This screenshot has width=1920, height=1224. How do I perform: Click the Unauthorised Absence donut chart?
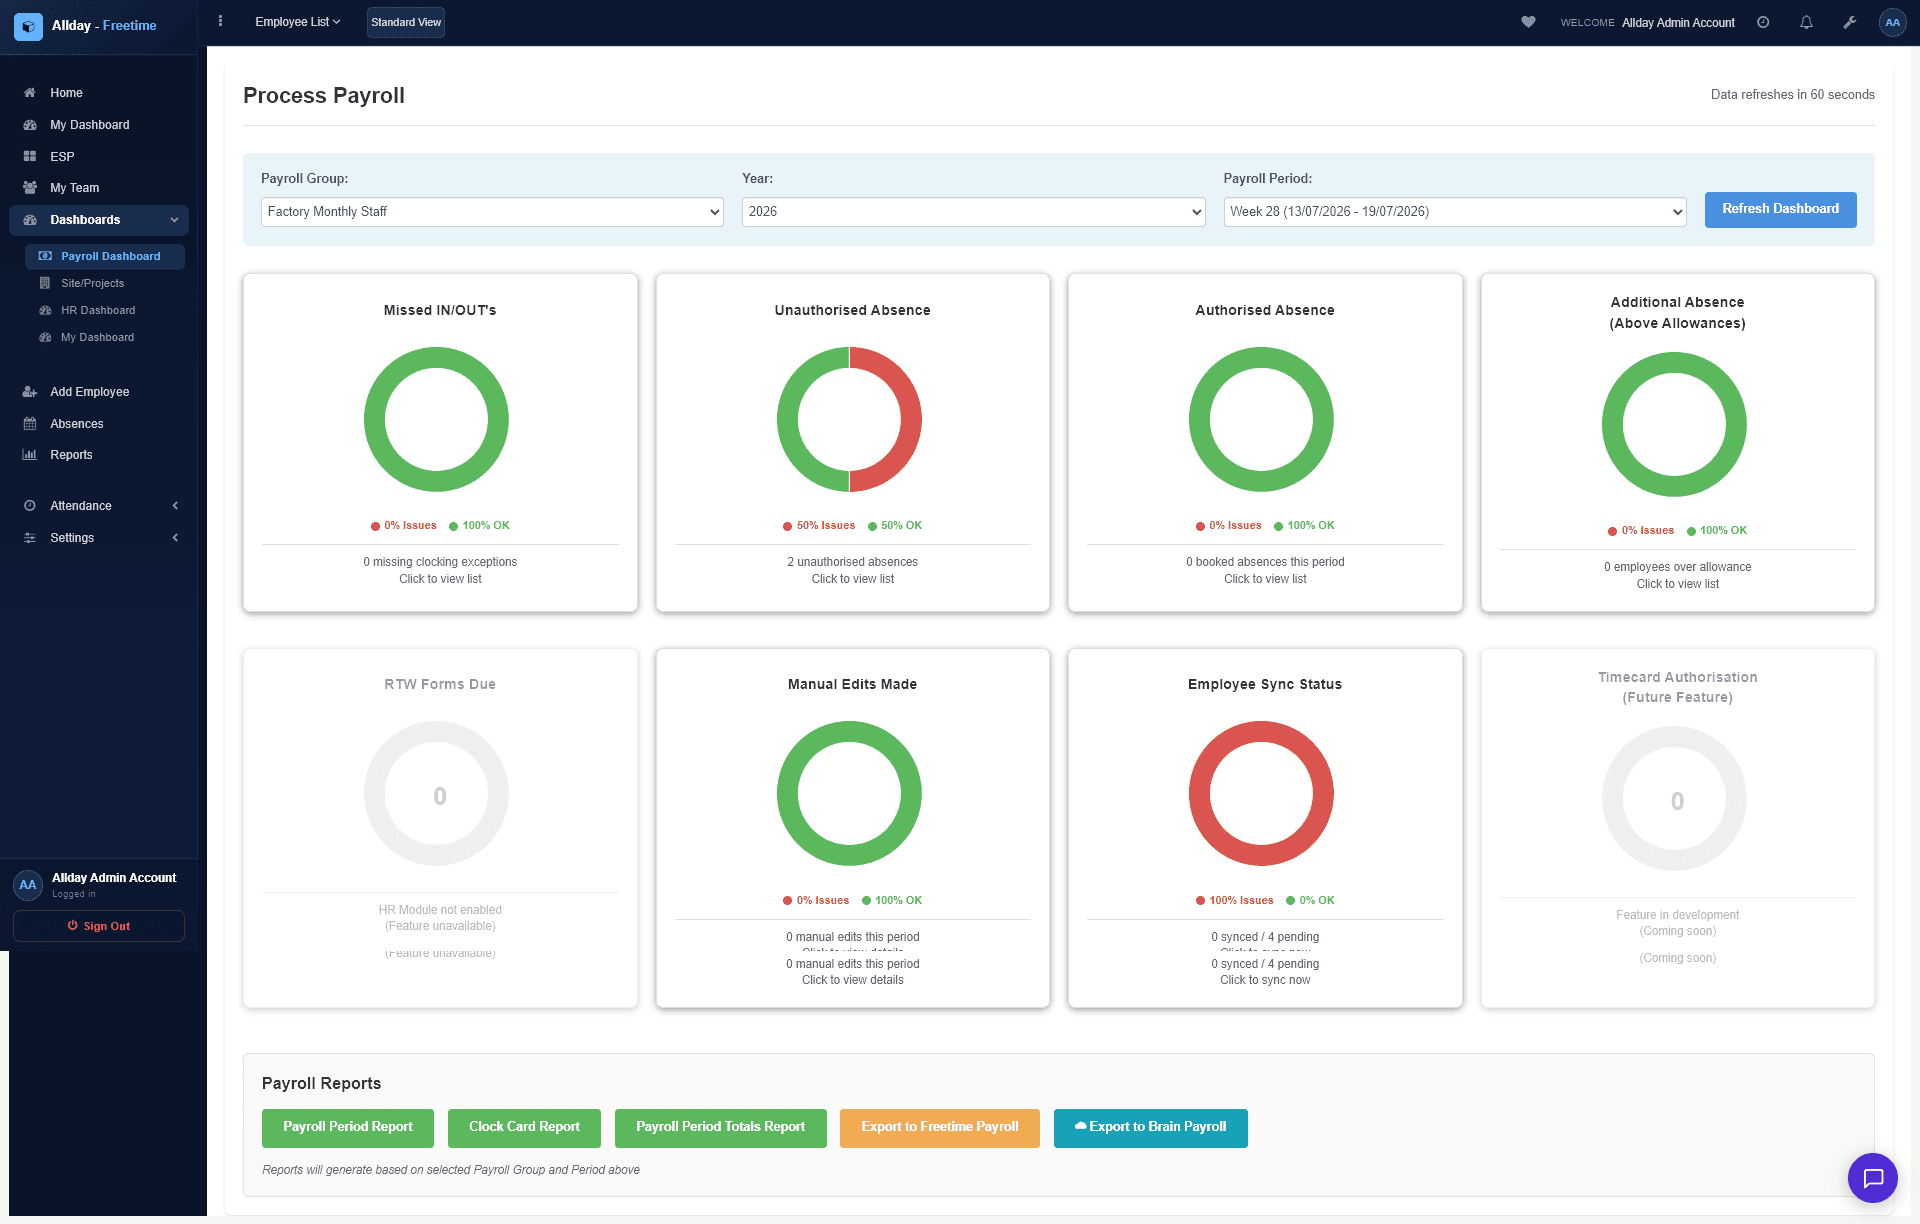click(x=849, y=419)
